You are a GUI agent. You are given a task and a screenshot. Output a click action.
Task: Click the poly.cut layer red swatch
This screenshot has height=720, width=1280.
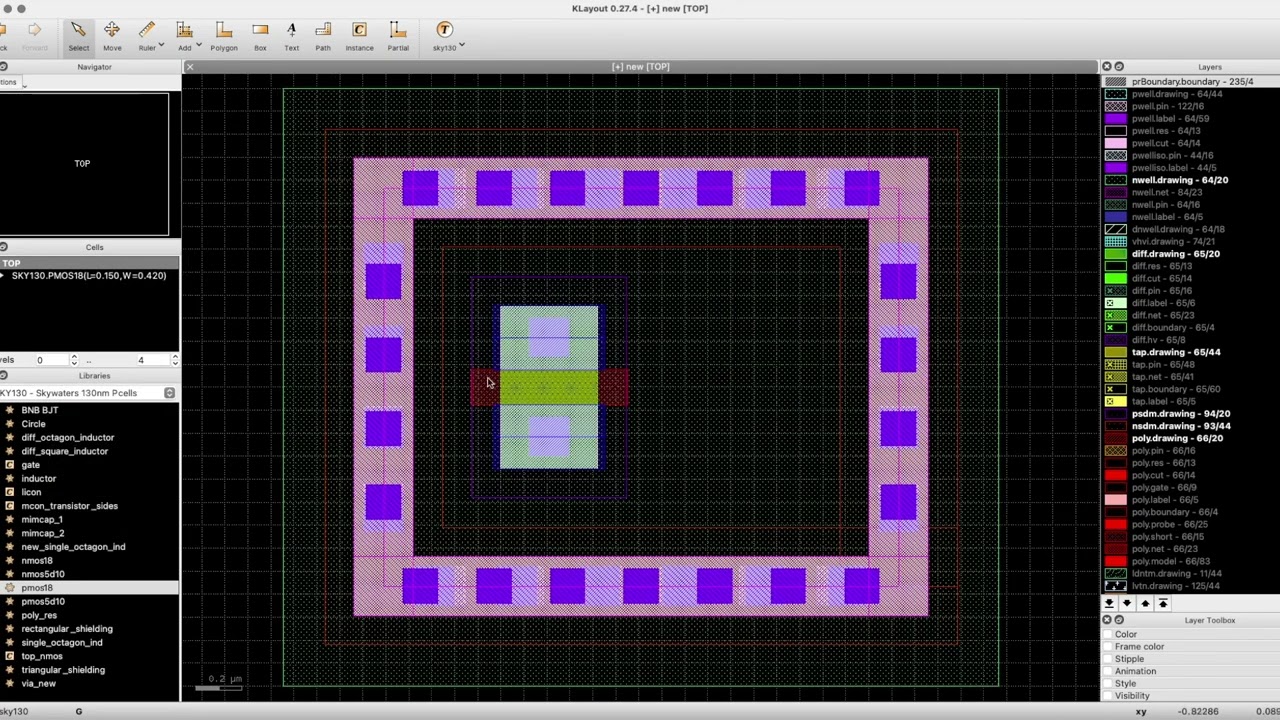1115,475
